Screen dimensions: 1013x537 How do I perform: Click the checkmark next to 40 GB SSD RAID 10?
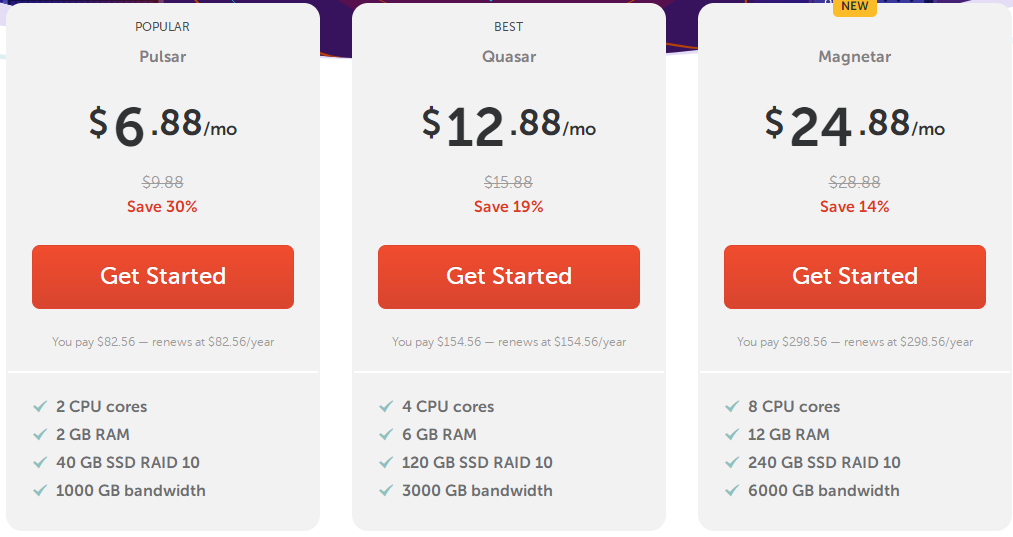click(x=40, y=462)
